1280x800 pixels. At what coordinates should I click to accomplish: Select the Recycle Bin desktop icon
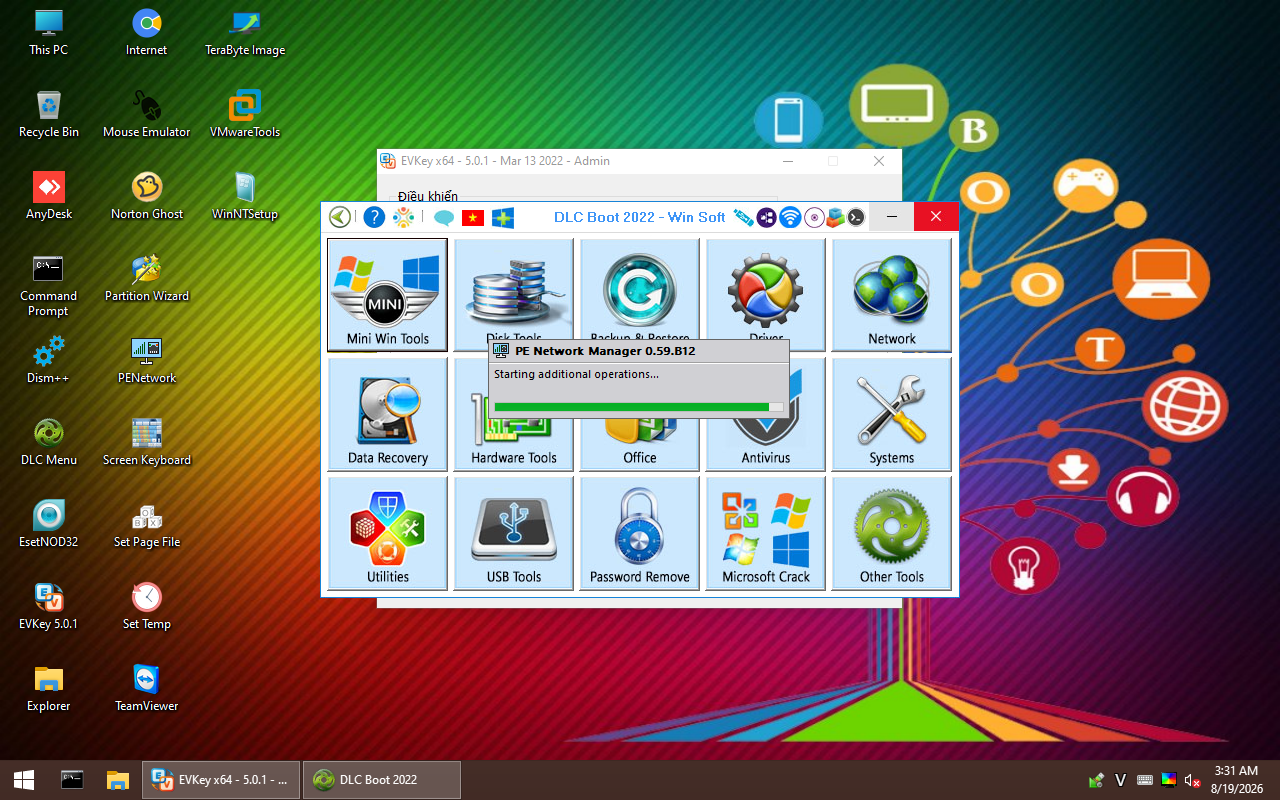(x=48, y=114)
